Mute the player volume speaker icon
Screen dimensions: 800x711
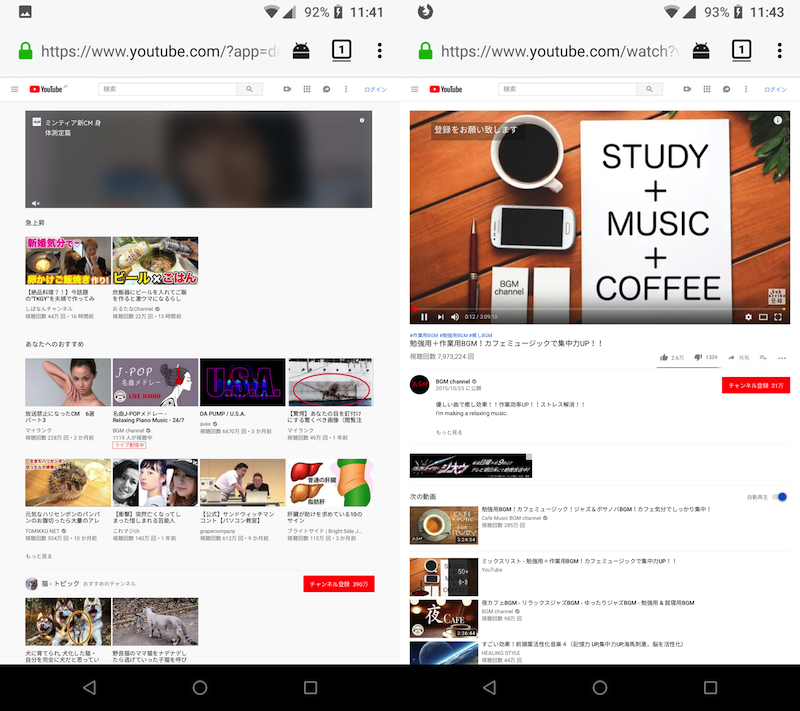pos(454,317)
